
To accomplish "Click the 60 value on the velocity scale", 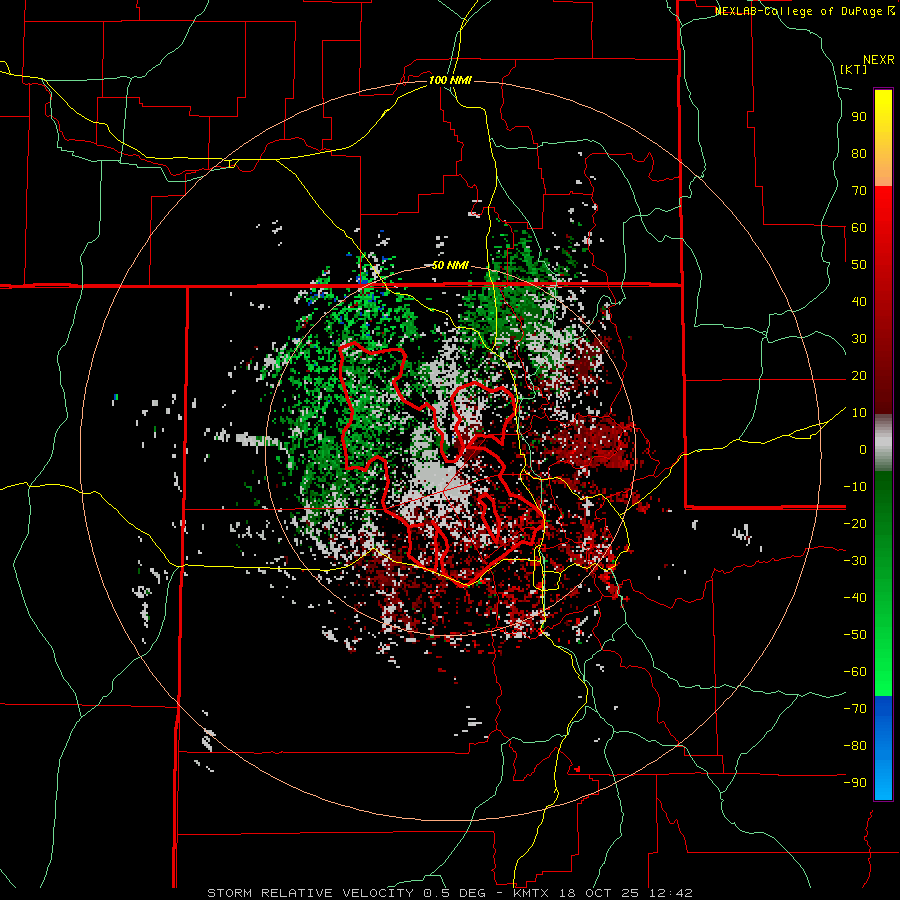I will [x=859, y=227].
